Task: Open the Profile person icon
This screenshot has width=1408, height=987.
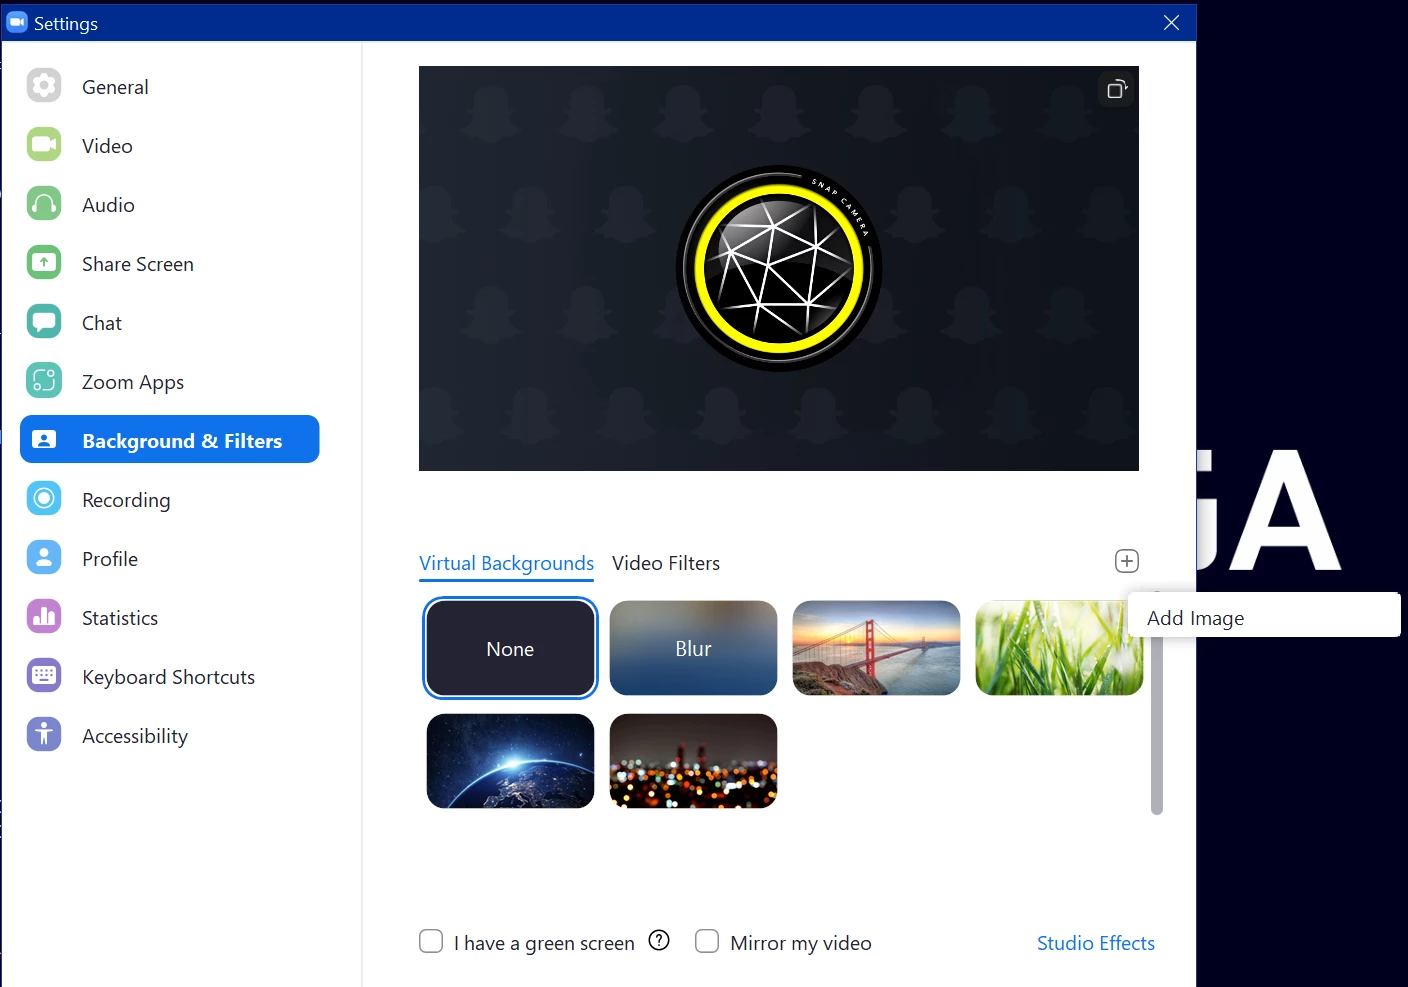Action: [44, 557]
